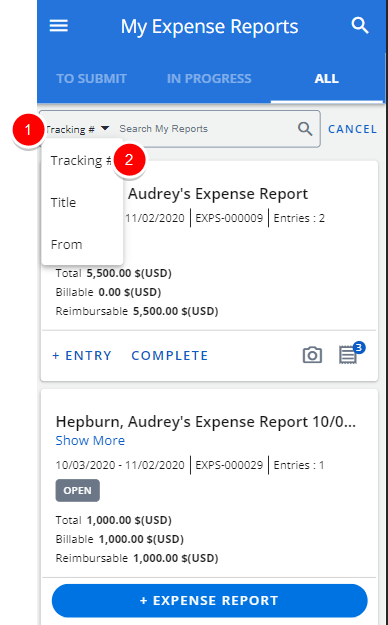The height and width of the screenshot is (625, 388).
Task: Click the search field magnifier icon
Action: pos(305,129)
